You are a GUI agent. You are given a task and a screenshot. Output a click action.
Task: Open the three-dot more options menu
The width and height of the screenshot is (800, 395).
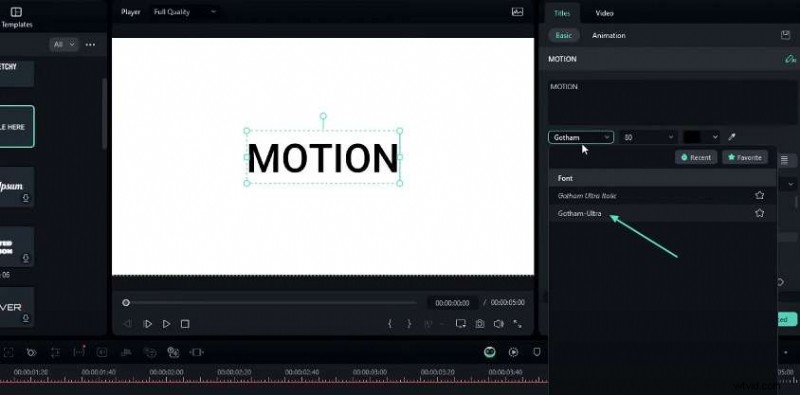90,45
